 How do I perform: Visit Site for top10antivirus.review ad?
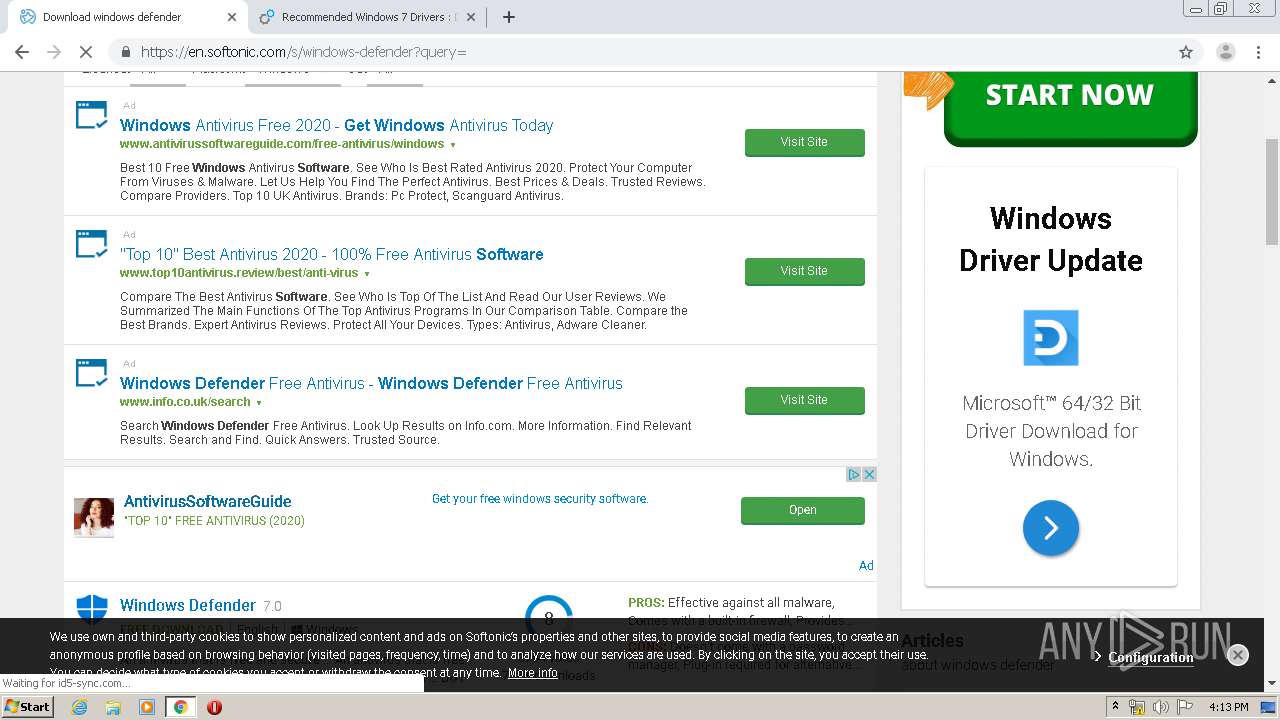coord(804,271)
